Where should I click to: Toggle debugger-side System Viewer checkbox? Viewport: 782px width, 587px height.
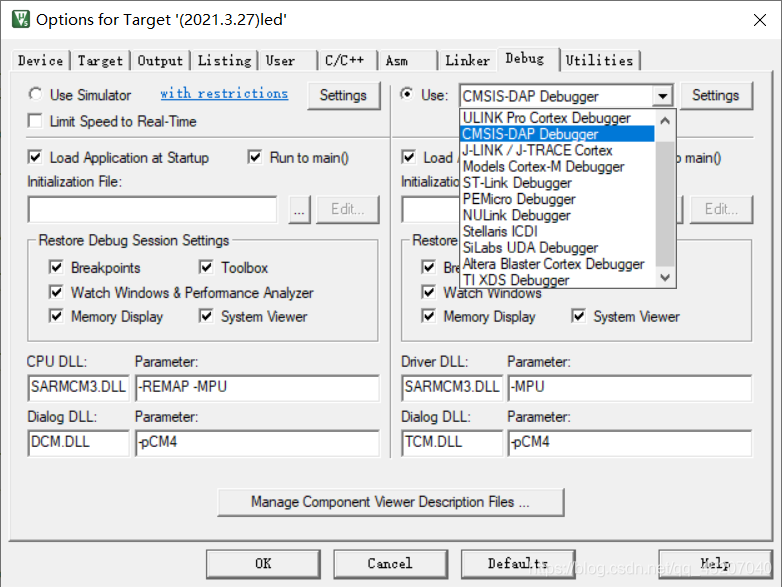coord(579,316)
